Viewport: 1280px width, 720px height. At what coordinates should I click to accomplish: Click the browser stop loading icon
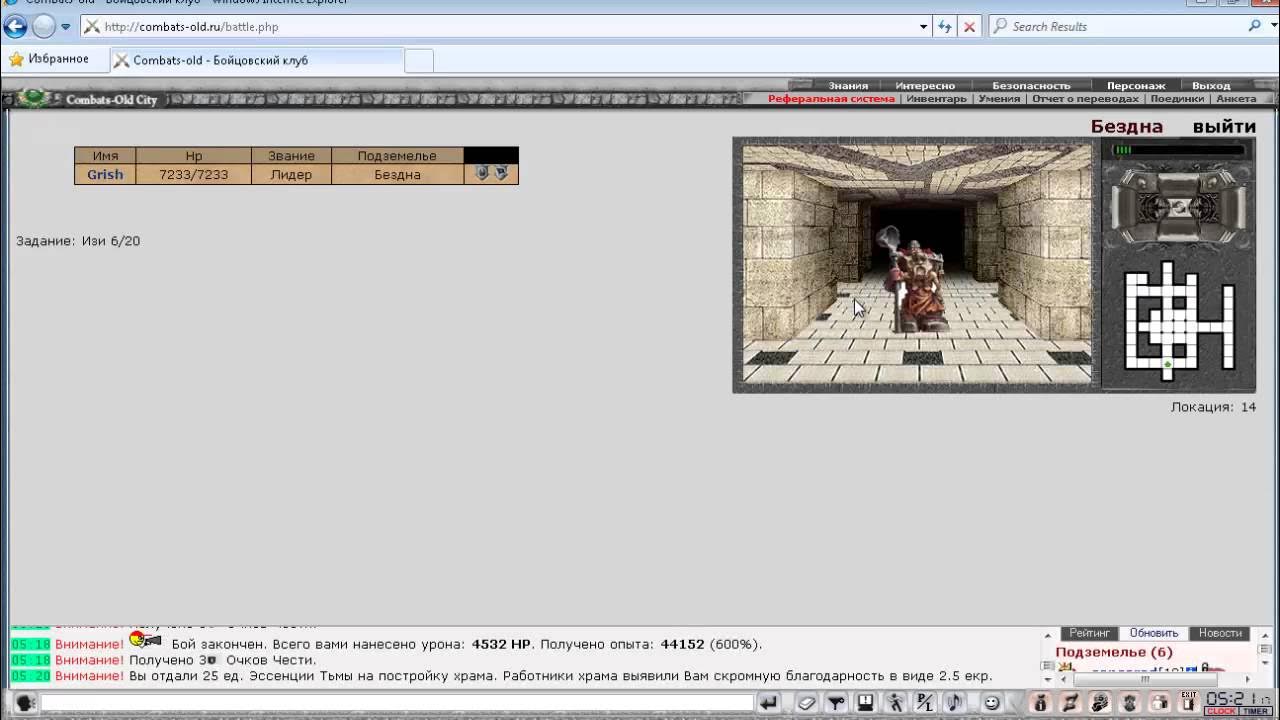click(969, 27)
